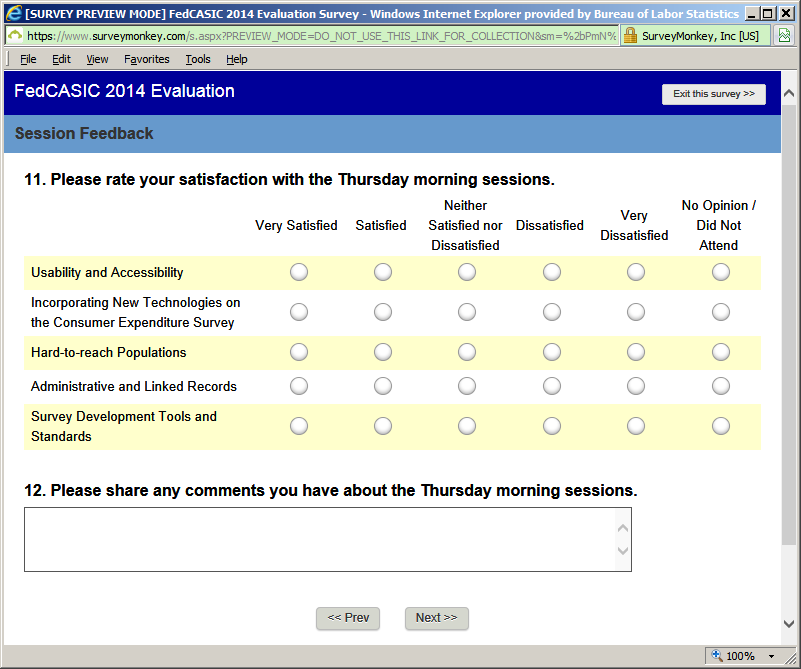Click page scrollbar down arrow
This screenshot has width=801, height=669.
point(789,624)
